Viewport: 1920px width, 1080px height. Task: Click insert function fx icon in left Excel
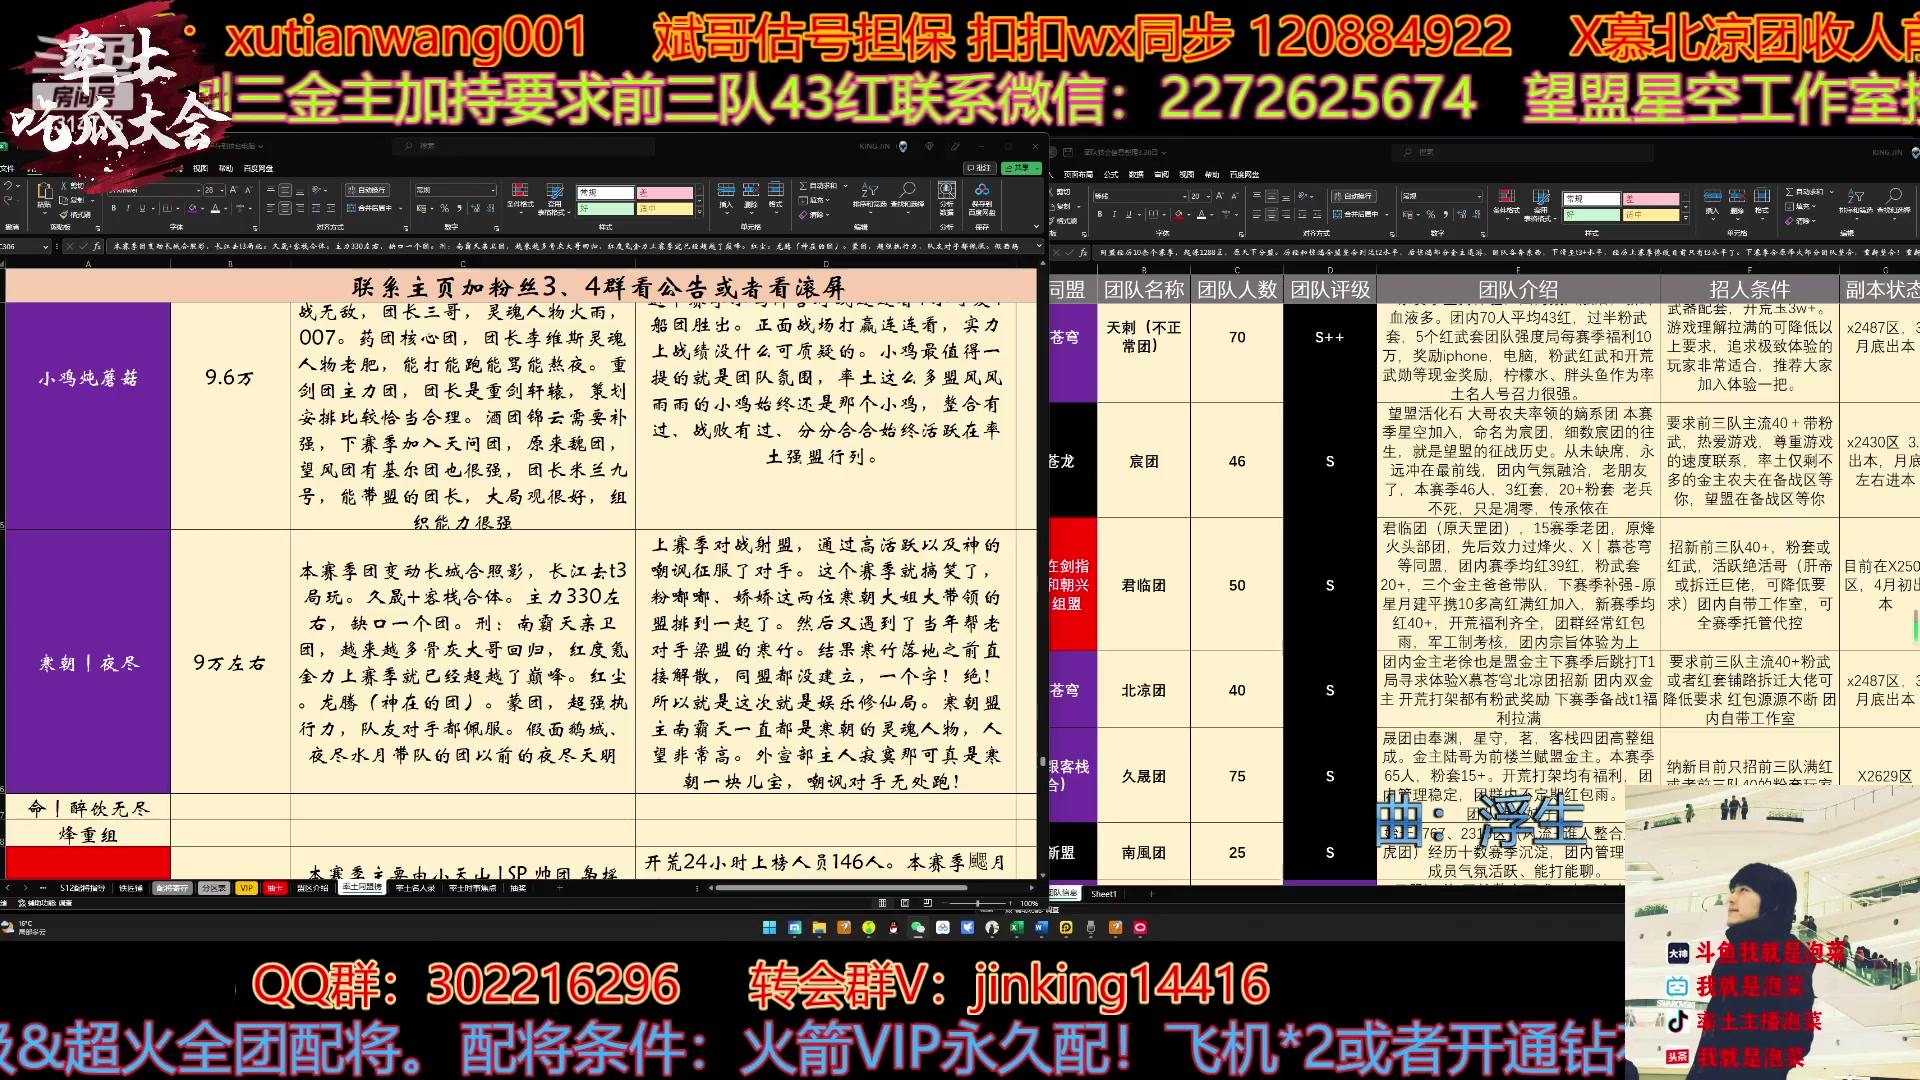(x=97, y=246)
